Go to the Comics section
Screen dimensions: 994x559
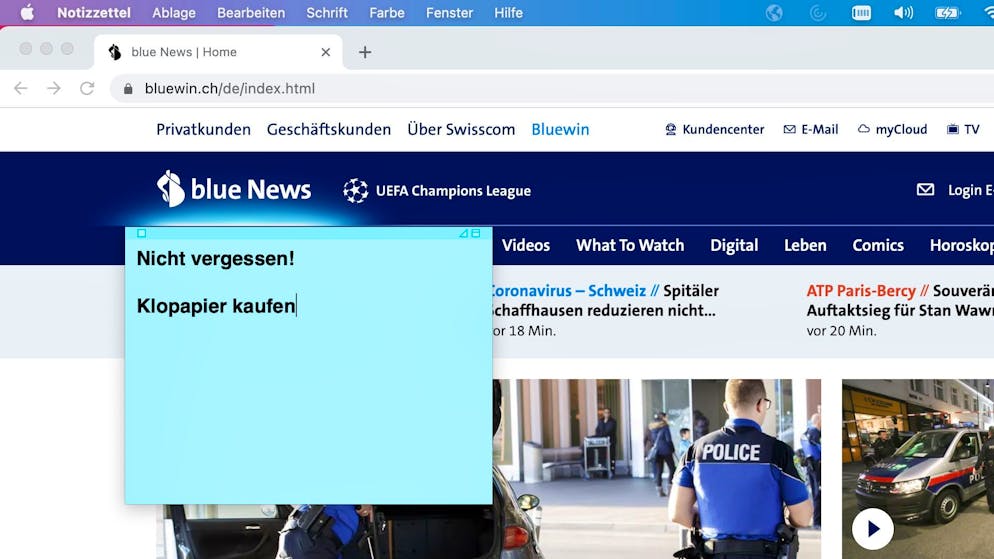click(878, 245)
